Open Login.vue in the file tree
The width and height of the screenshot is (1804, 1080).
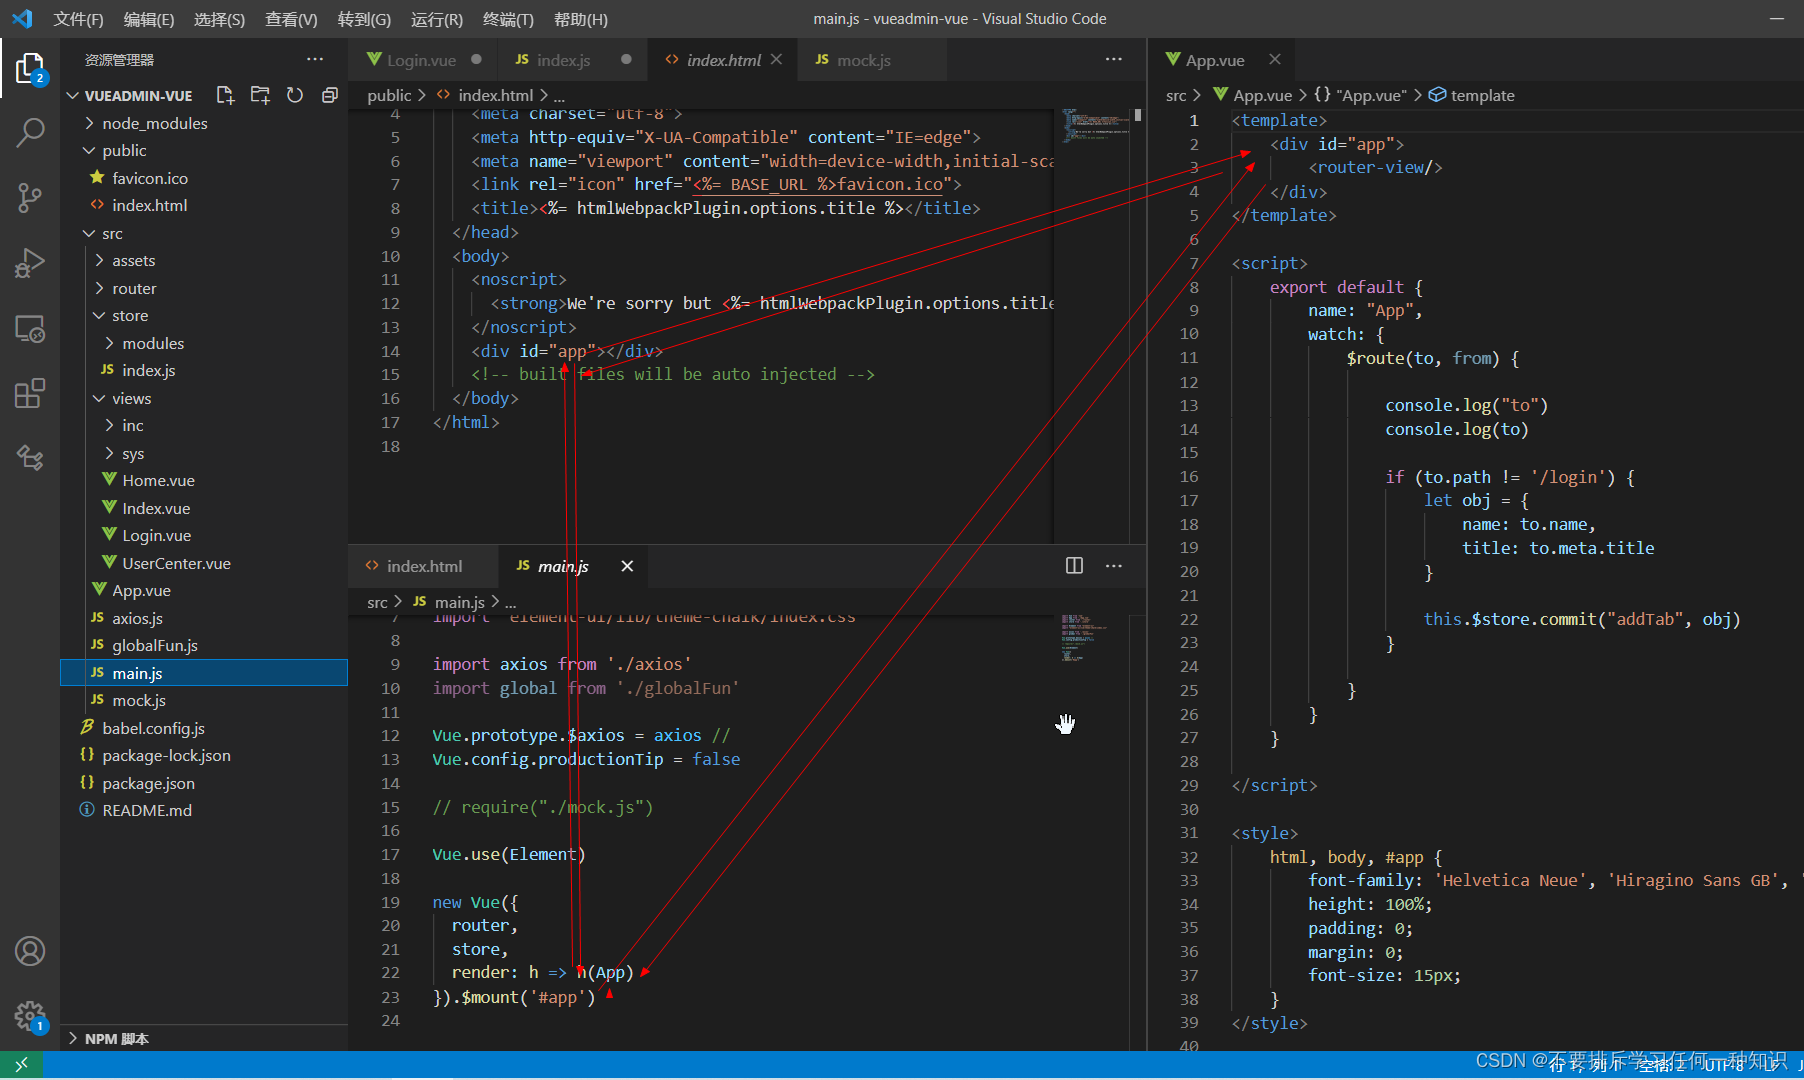coord(156,535)
